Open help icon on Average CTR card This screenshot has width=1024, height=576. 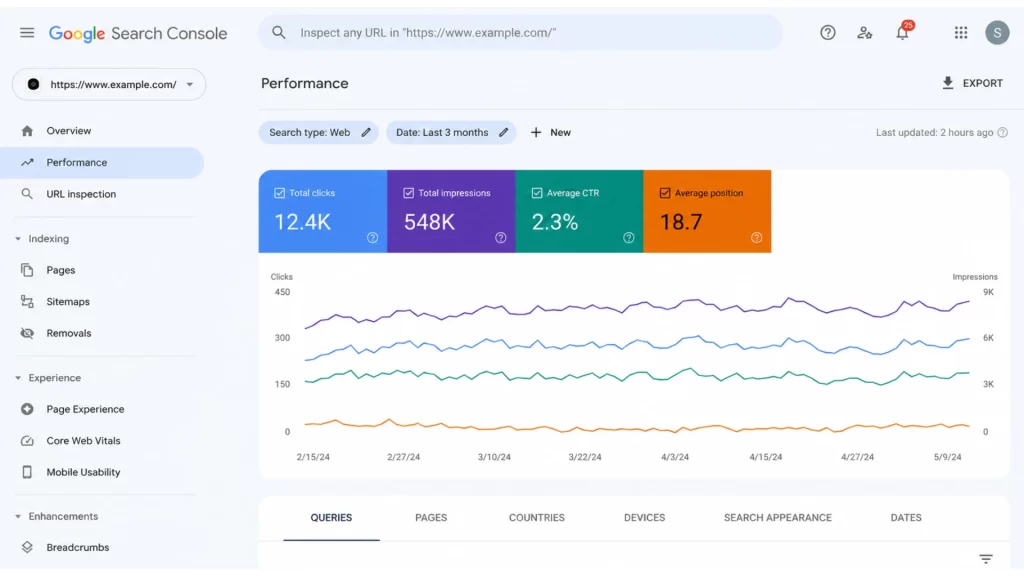click(628, 238)
